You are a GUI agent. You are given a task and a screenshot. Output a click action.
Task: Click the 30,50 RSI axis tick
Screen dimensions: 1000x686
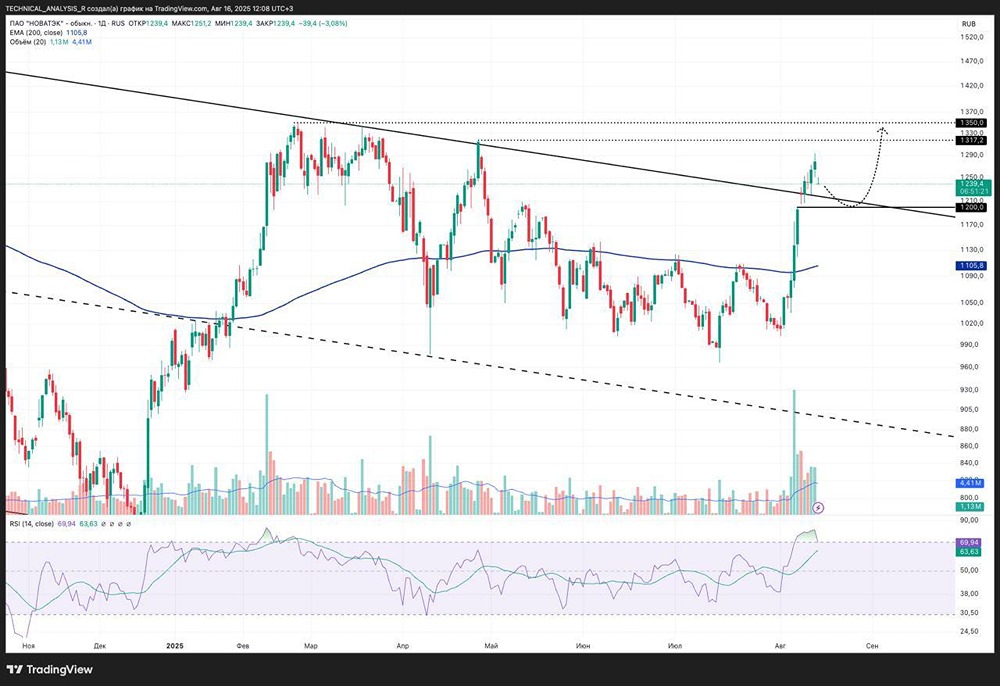point(969,613)
